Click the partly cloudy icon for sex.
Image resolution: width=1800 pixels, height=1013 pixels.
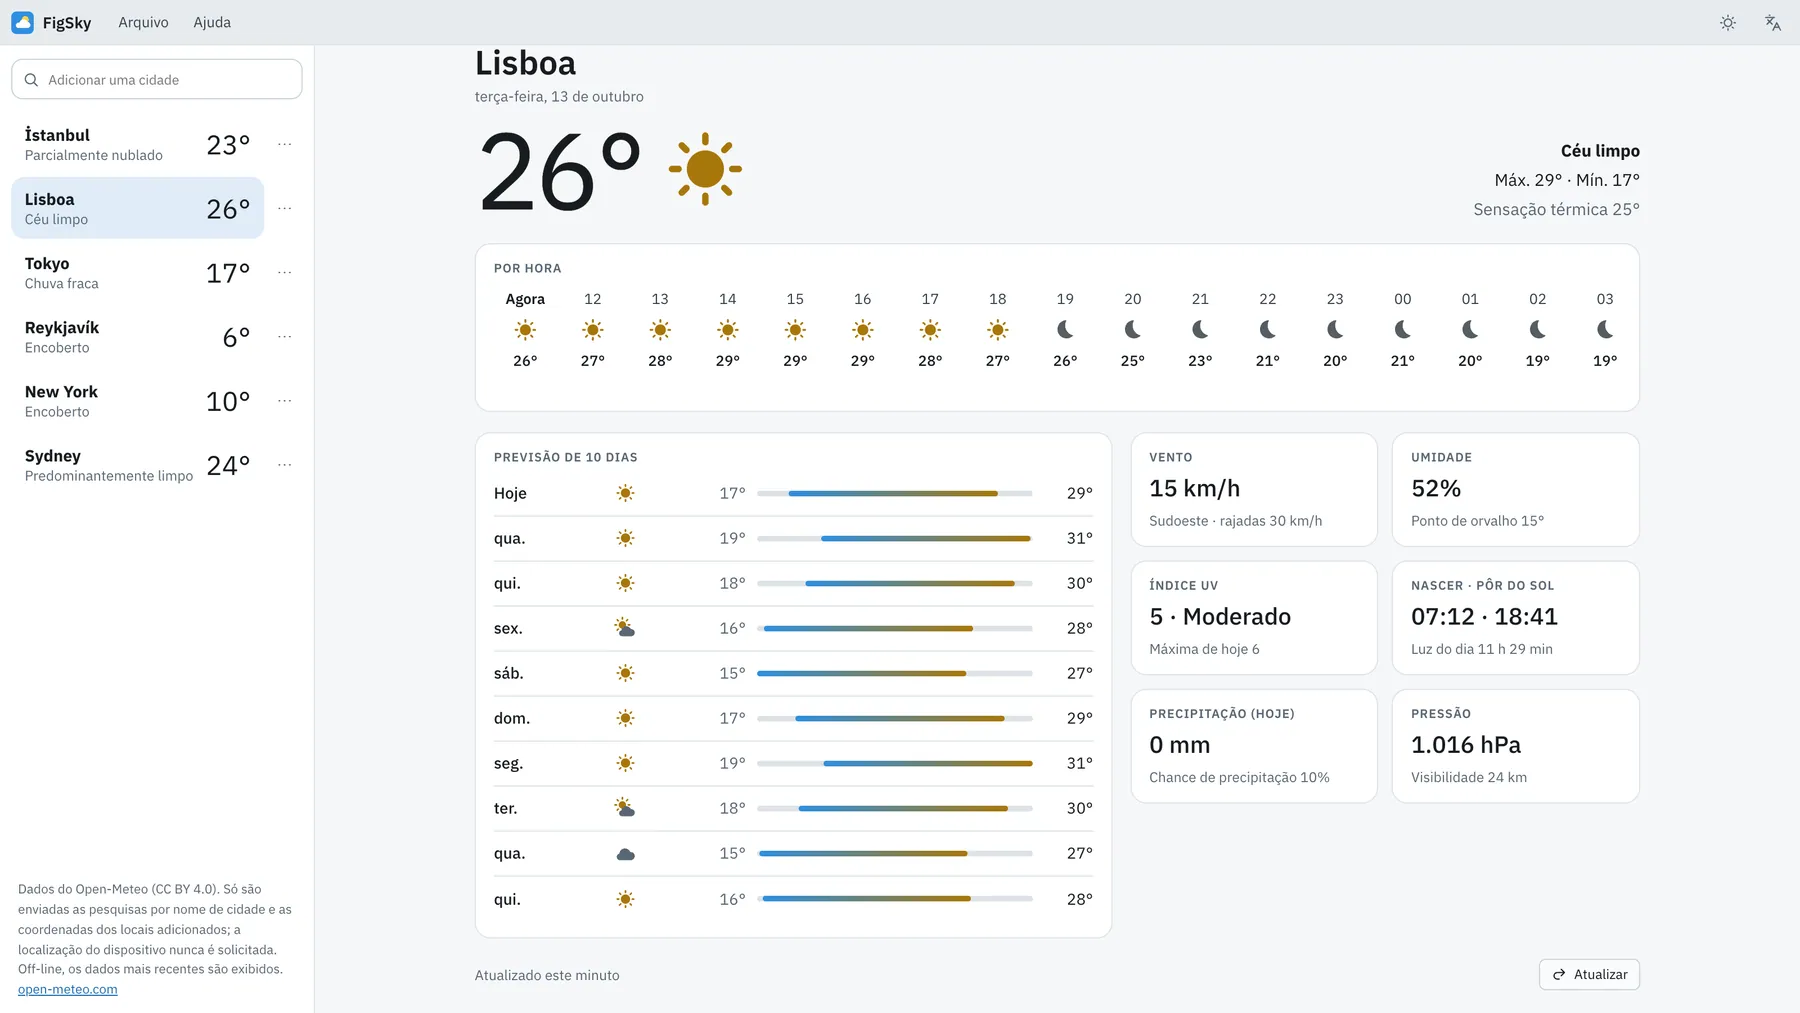coord(625,628)
